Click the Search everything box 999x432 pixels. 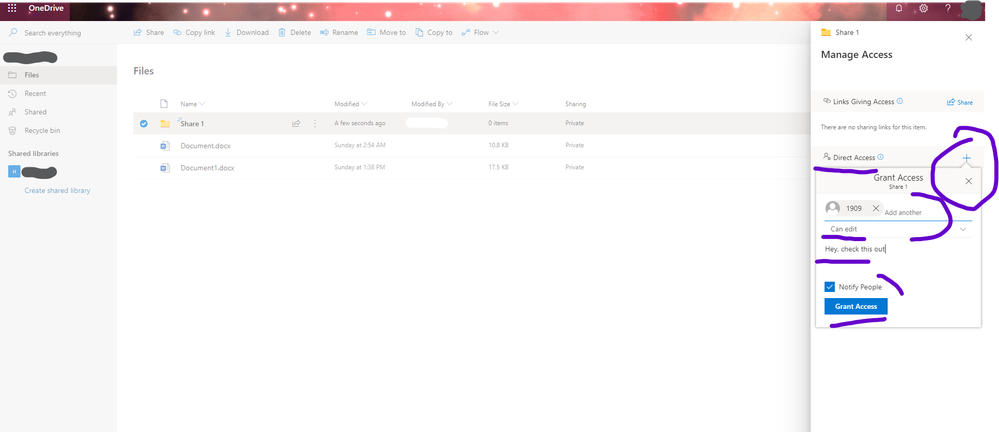(59, 32)
